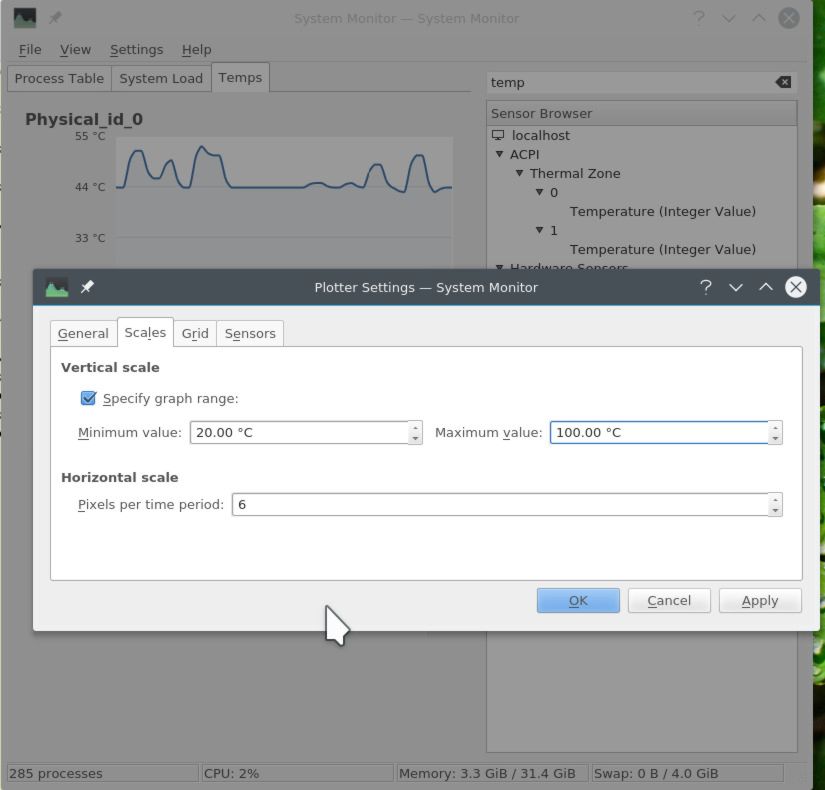Viewport: 825px width, 790px height.
Task: Click the 285 processes status entry
Action: pos(102,773)
